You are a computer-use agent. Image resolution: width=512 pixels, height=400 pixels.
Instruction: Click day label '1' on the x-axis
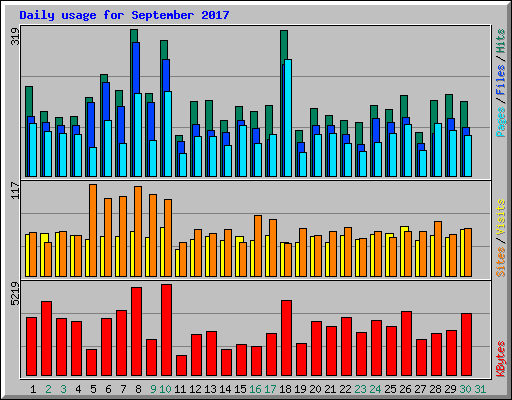(33, 389)
